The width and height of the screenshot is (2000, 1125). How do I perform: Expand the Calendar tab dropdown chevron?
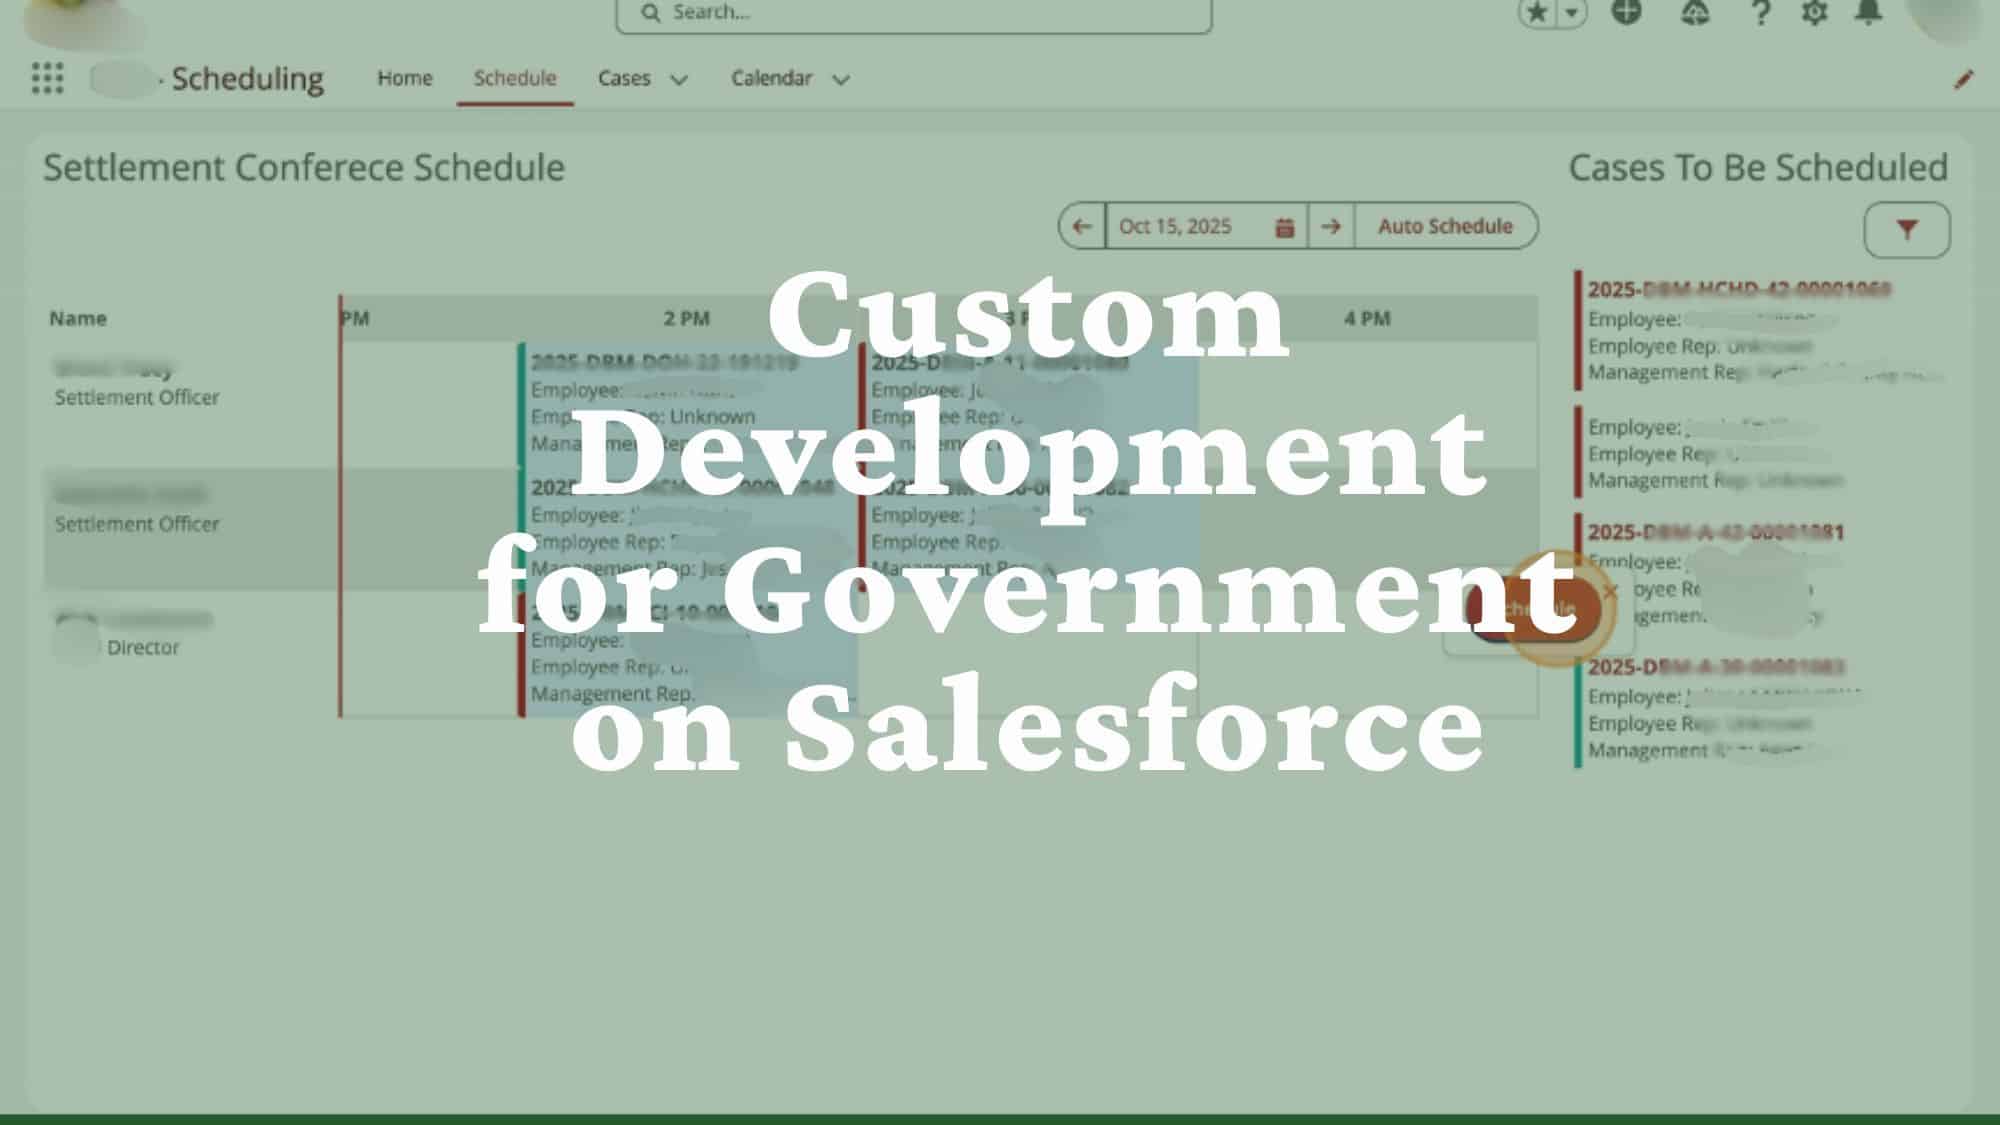(x=841, y=80)
